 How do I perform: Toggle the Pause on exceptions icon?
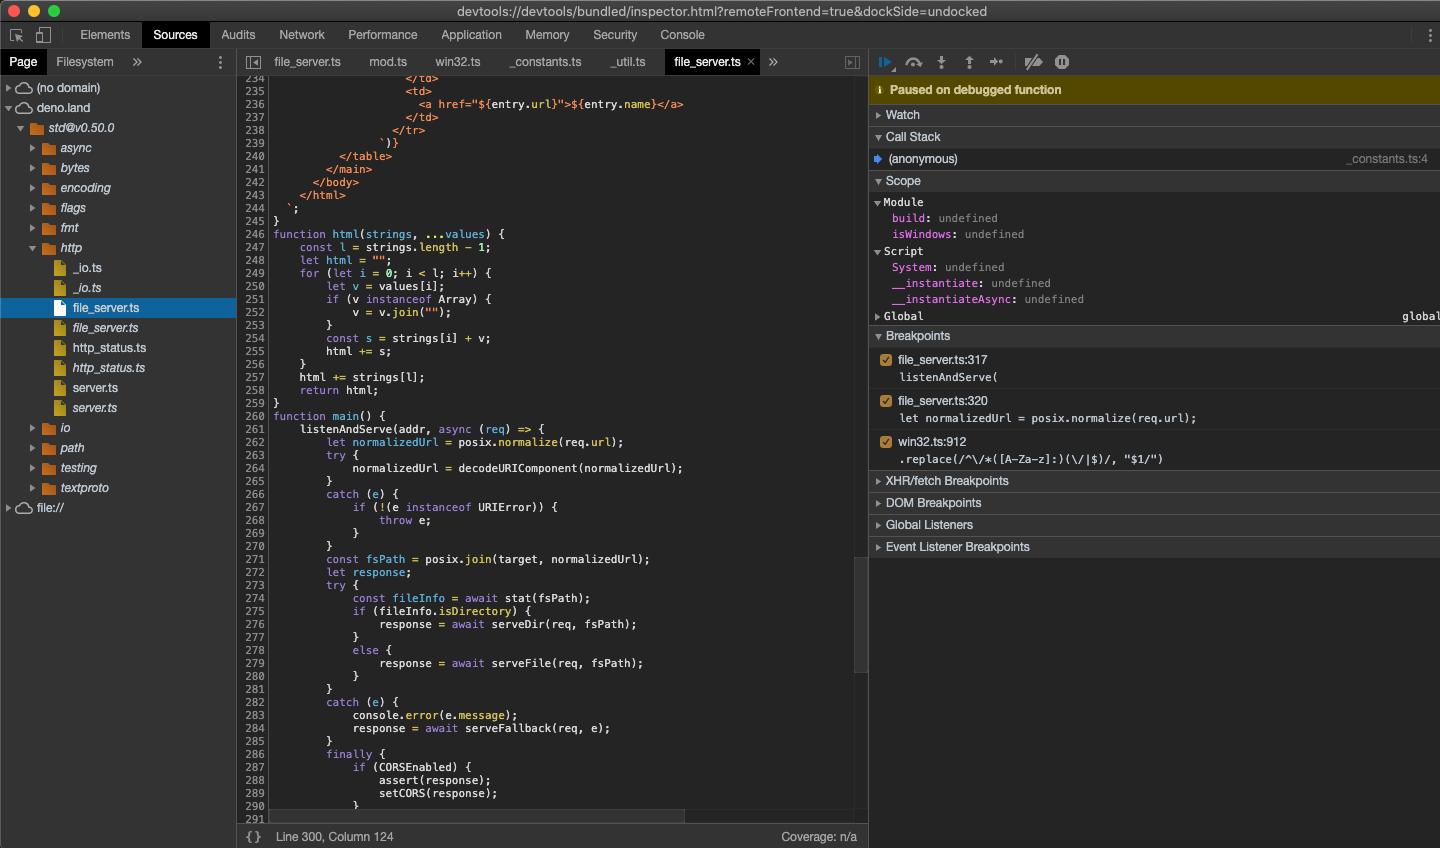click(1061, 62)
